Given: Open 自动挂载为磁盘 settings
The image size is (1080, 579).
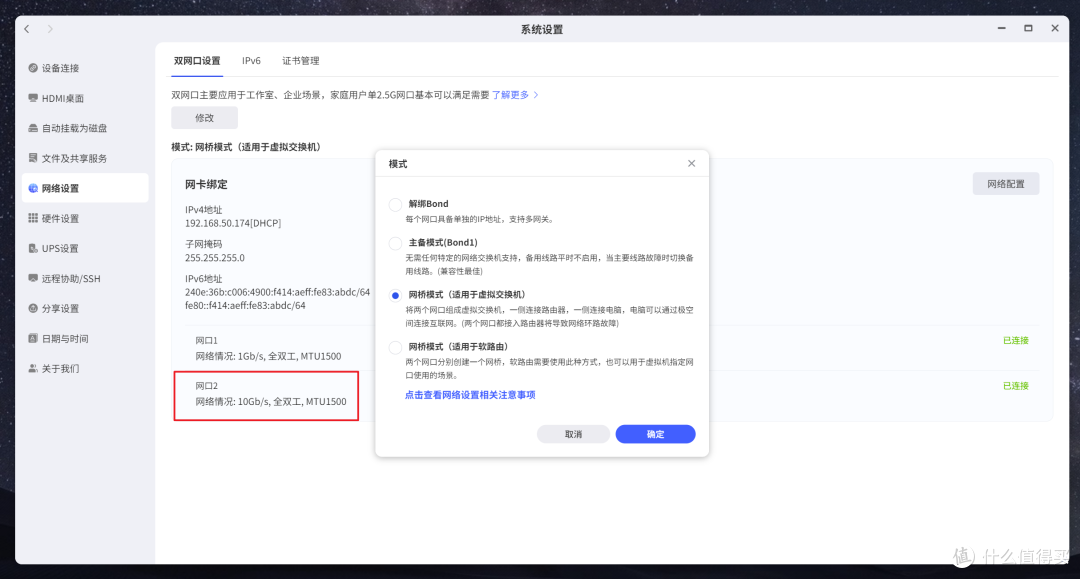Looking at the screenshot, I should tap(85, 128).
